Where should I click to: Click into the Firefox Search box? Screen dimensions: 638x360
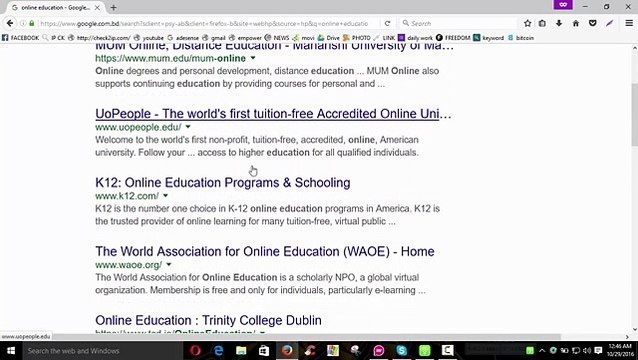[x=458, y=23]
